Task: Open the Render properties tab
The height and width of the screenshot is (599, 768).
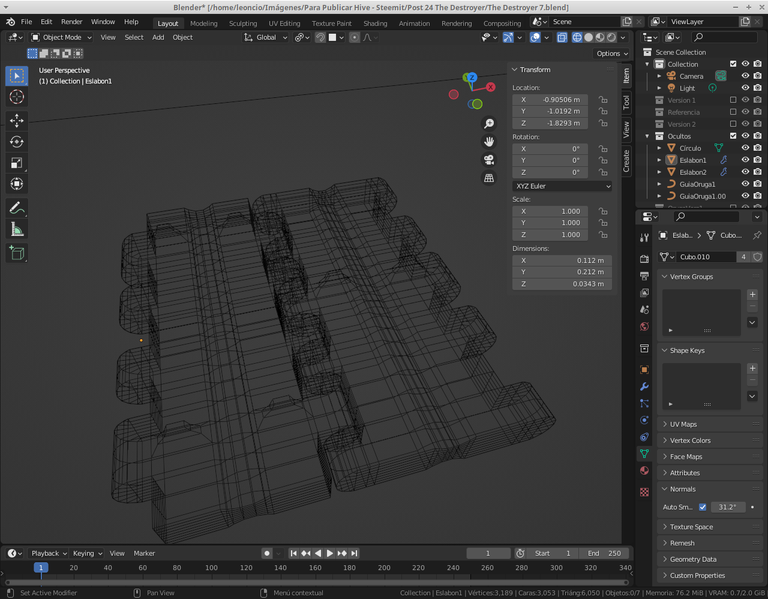Action: click(x=644, y=259)
